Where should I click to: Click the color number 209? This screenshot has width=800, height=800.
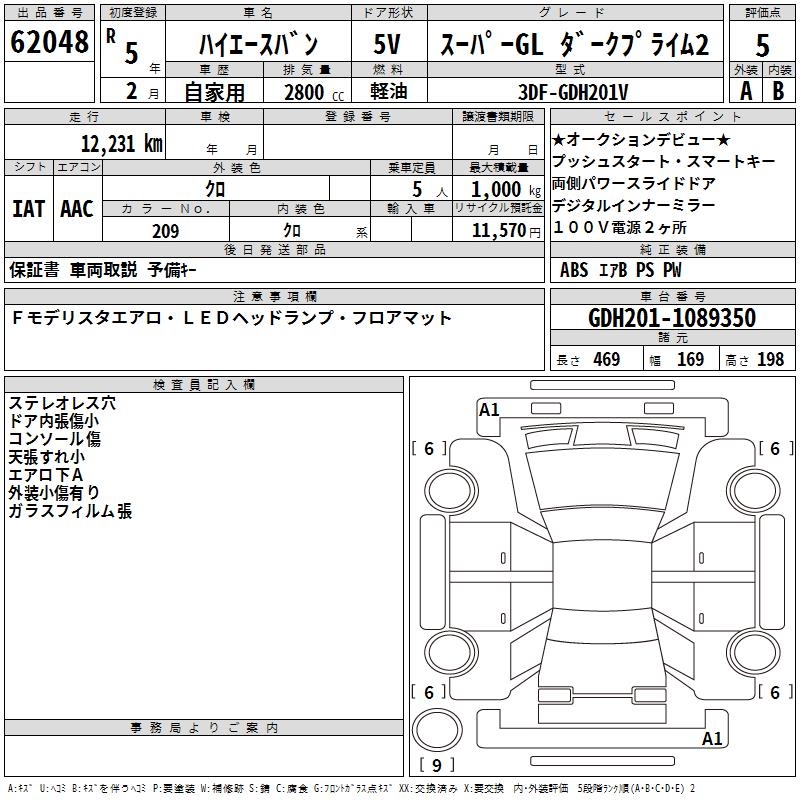165,231
